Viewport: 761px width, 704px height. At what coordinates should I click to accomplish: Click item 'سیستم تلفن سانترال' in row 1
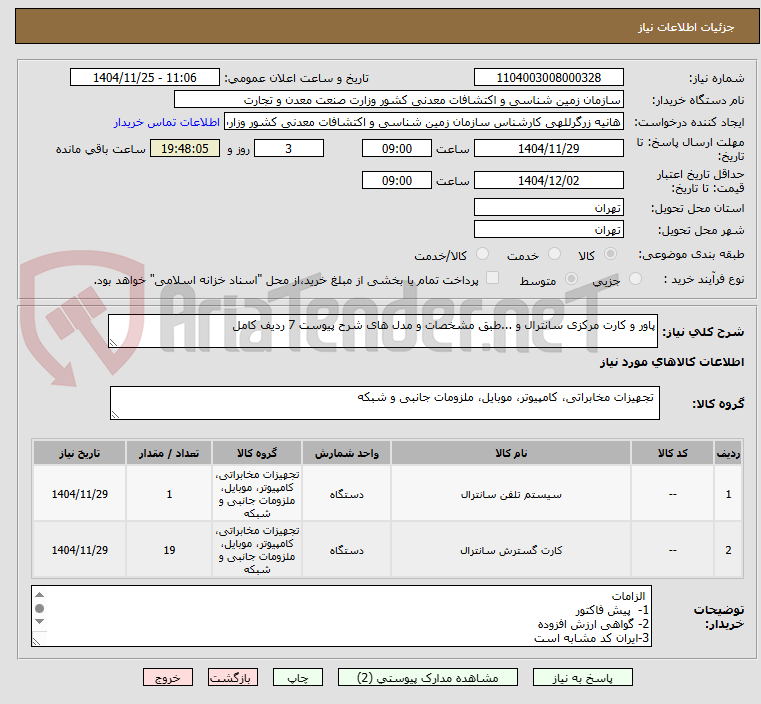tap(511, 495)
